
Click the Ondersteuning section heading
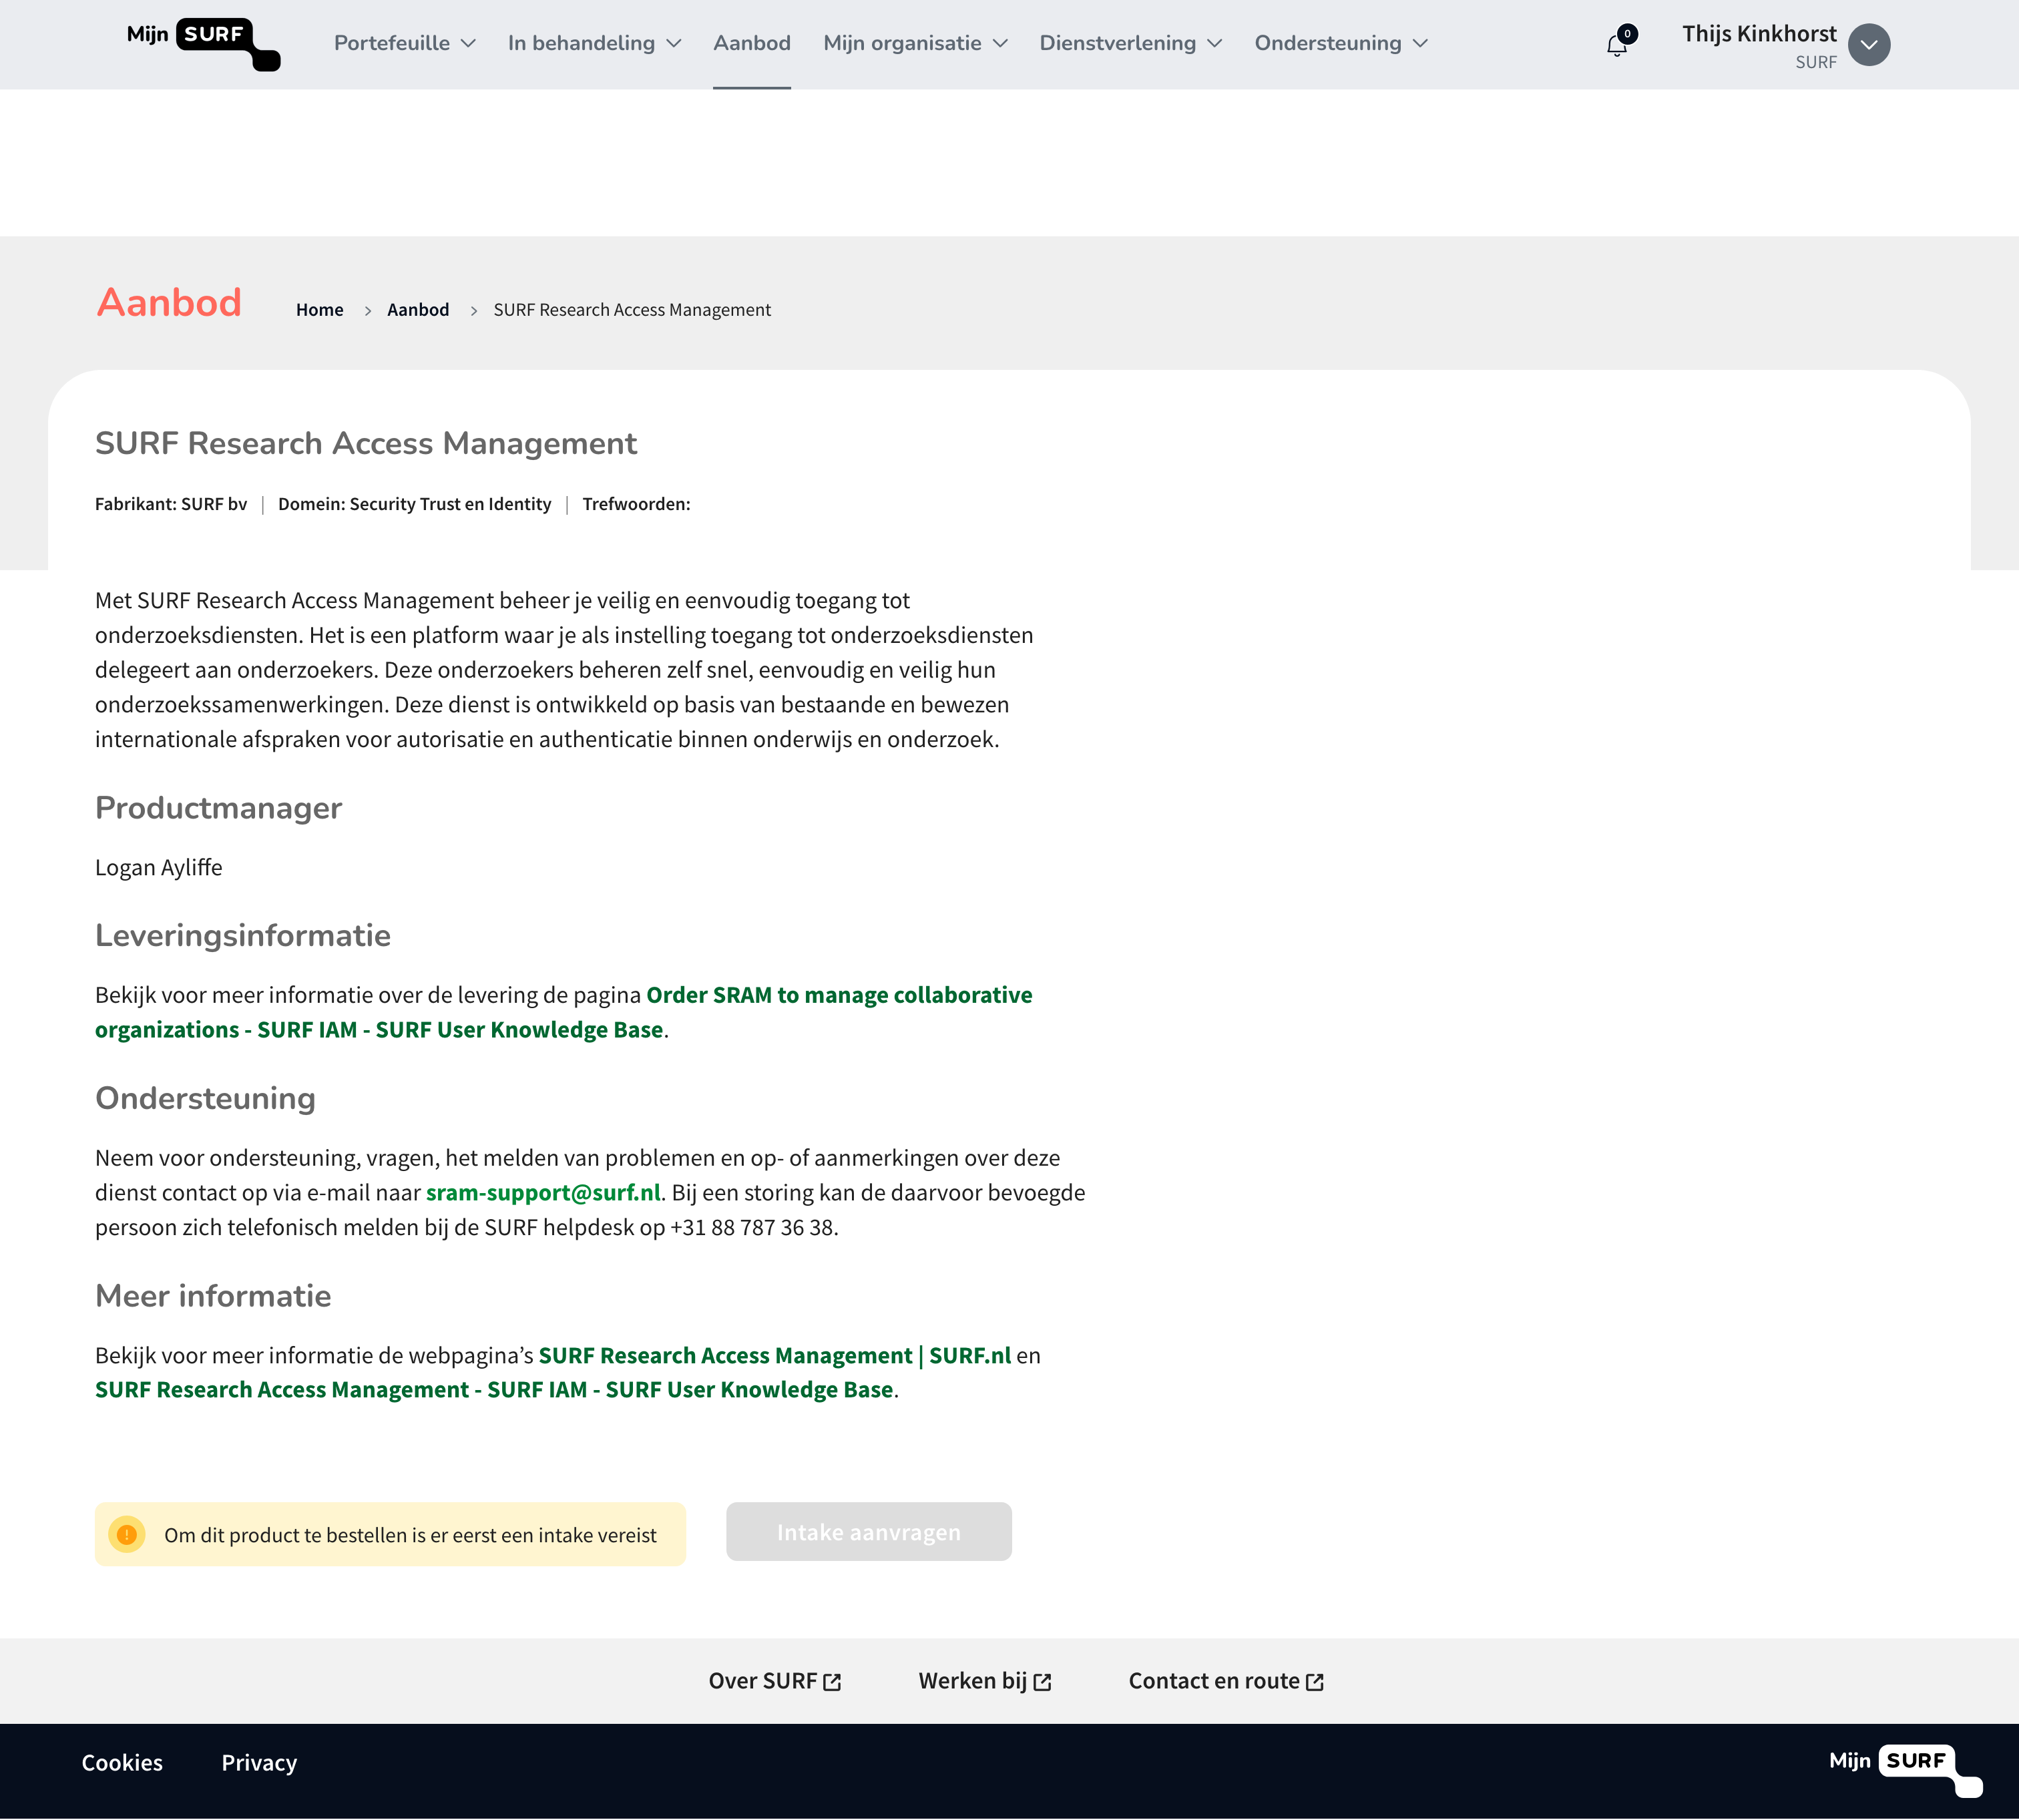point(205,1098)
